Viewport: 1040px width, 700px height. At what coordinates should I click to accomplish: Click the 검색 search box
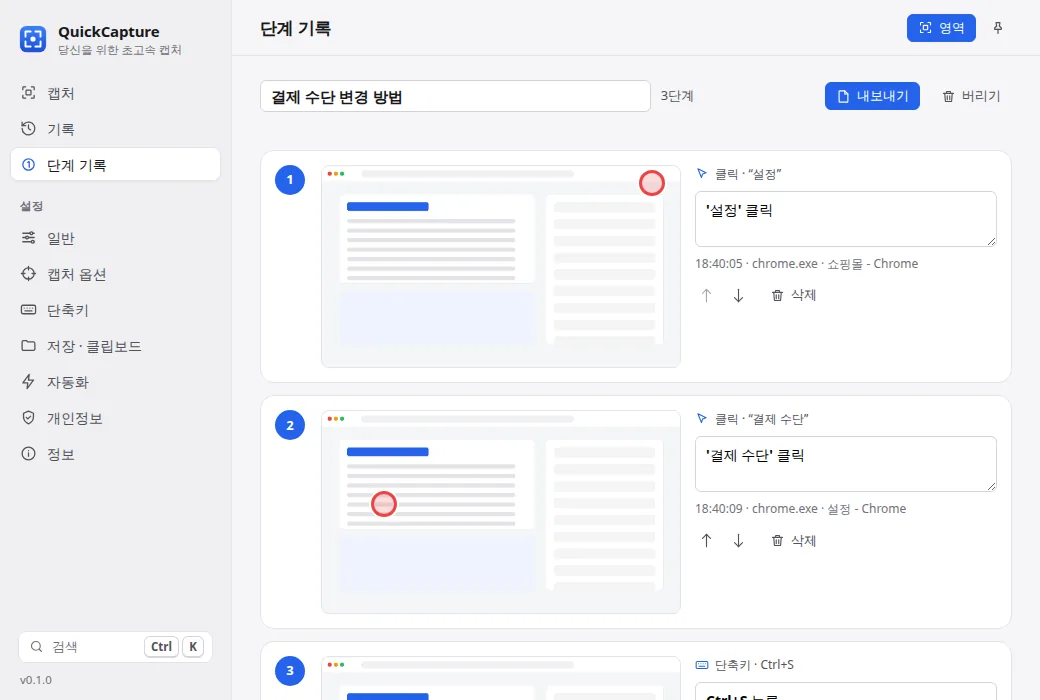[115, 646]
